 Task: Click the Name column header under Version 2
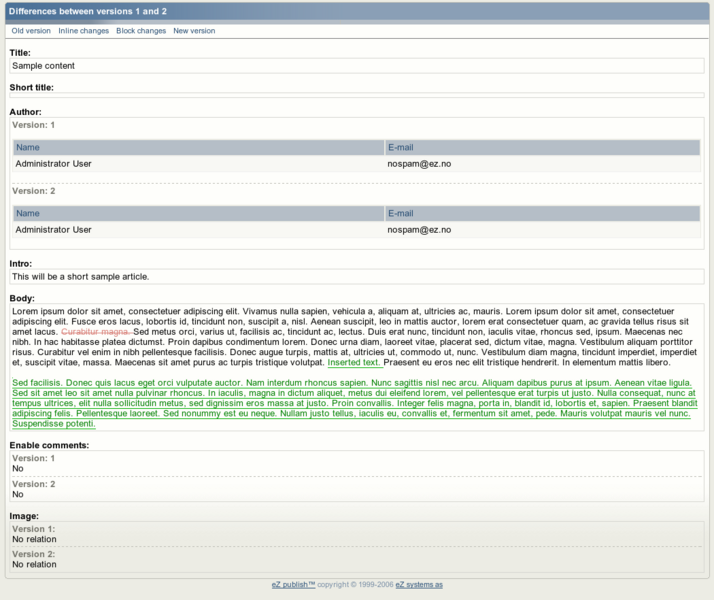[x=198, y=213]
